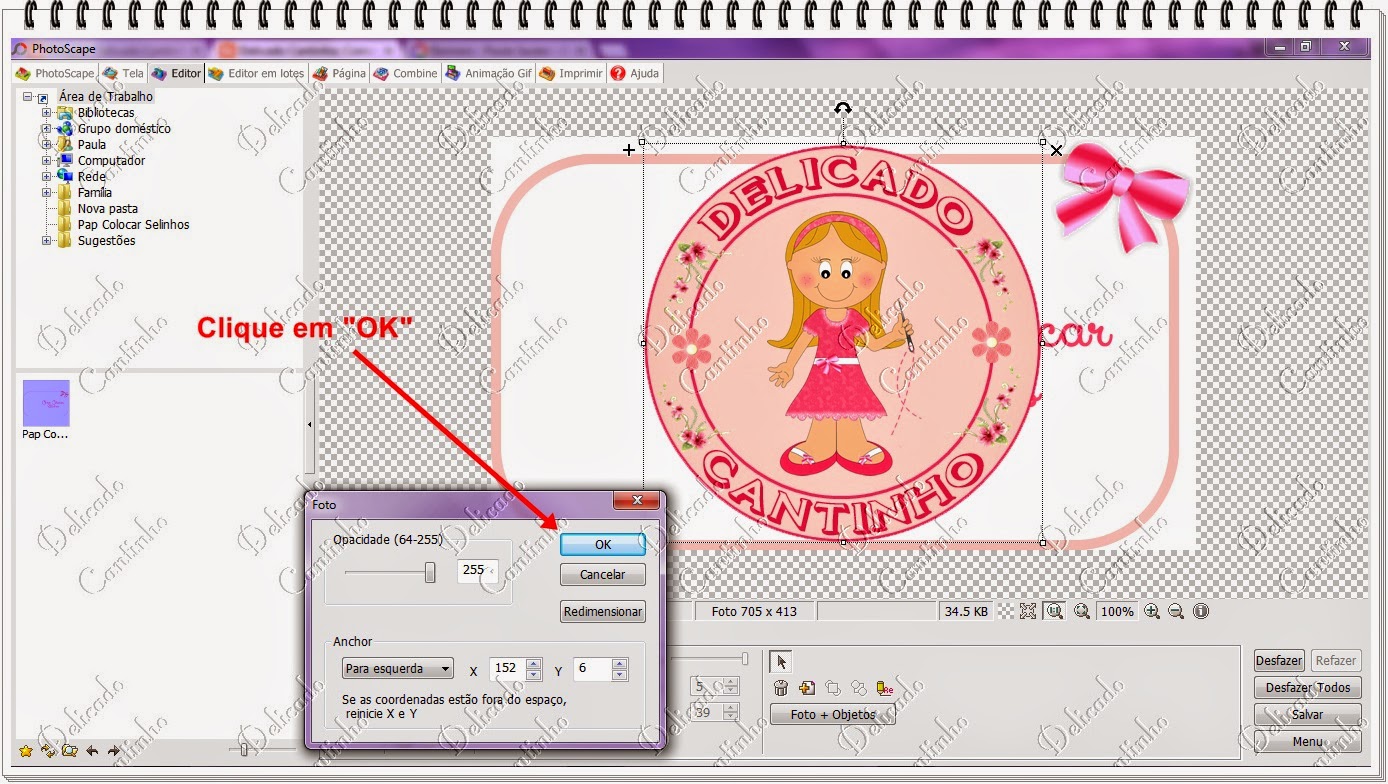Expand the Paula folder node
Image resolution: width=1388 pixels, height=784 pixels.
[46, 145]
